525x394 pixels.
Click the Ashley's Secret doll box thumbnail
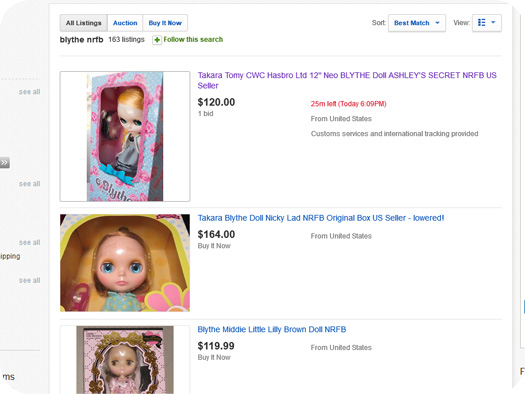point(125,136)
